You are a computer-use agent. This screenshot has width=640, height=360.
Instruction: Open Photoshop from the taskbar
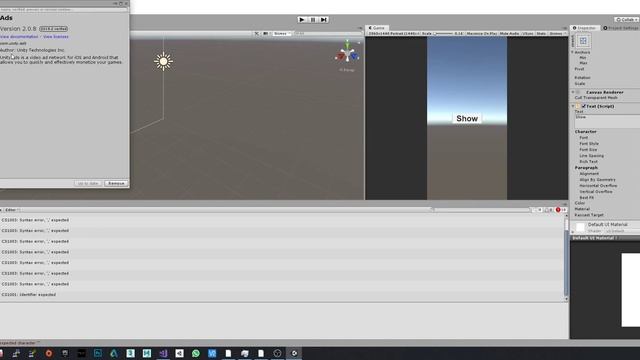[x=98, y=353]
